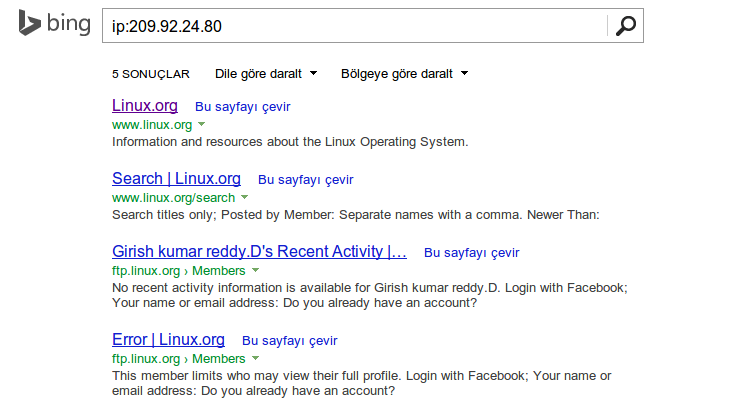Open the 'Dile göre daralt' dropdown

pos(266,74)
